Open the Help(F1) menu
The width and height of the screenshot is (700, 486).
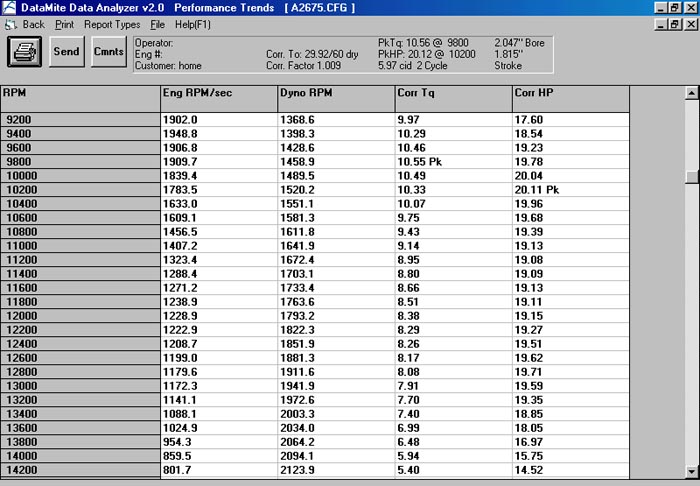click(192, 25)
